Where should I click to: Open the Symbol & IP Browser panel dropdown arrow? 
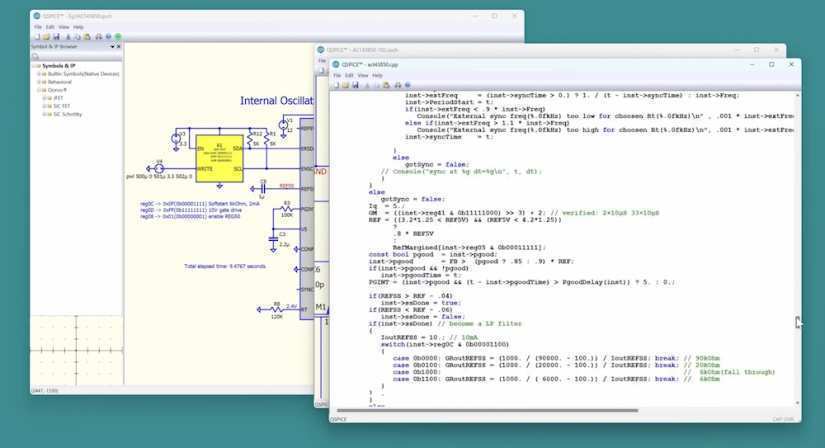pos(111,46)
